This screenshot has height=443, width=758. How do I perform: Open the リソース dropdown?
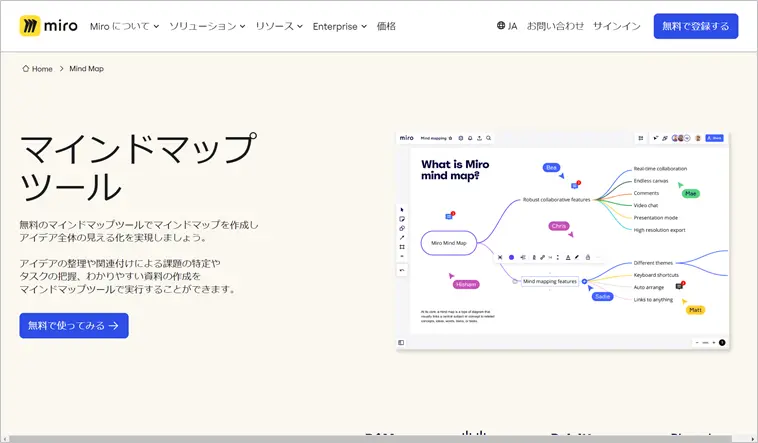coord(279,26)
